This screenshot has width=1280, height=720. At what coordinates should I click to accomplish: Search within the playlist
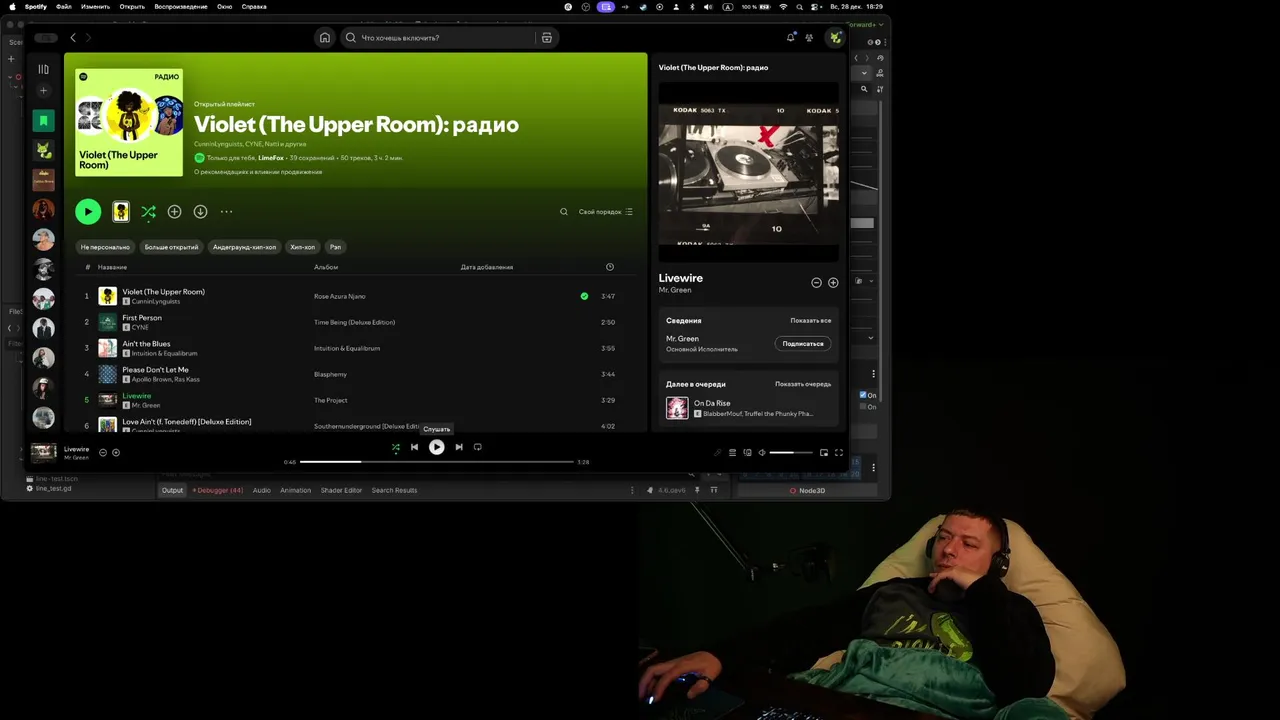(x=563, y=212)
